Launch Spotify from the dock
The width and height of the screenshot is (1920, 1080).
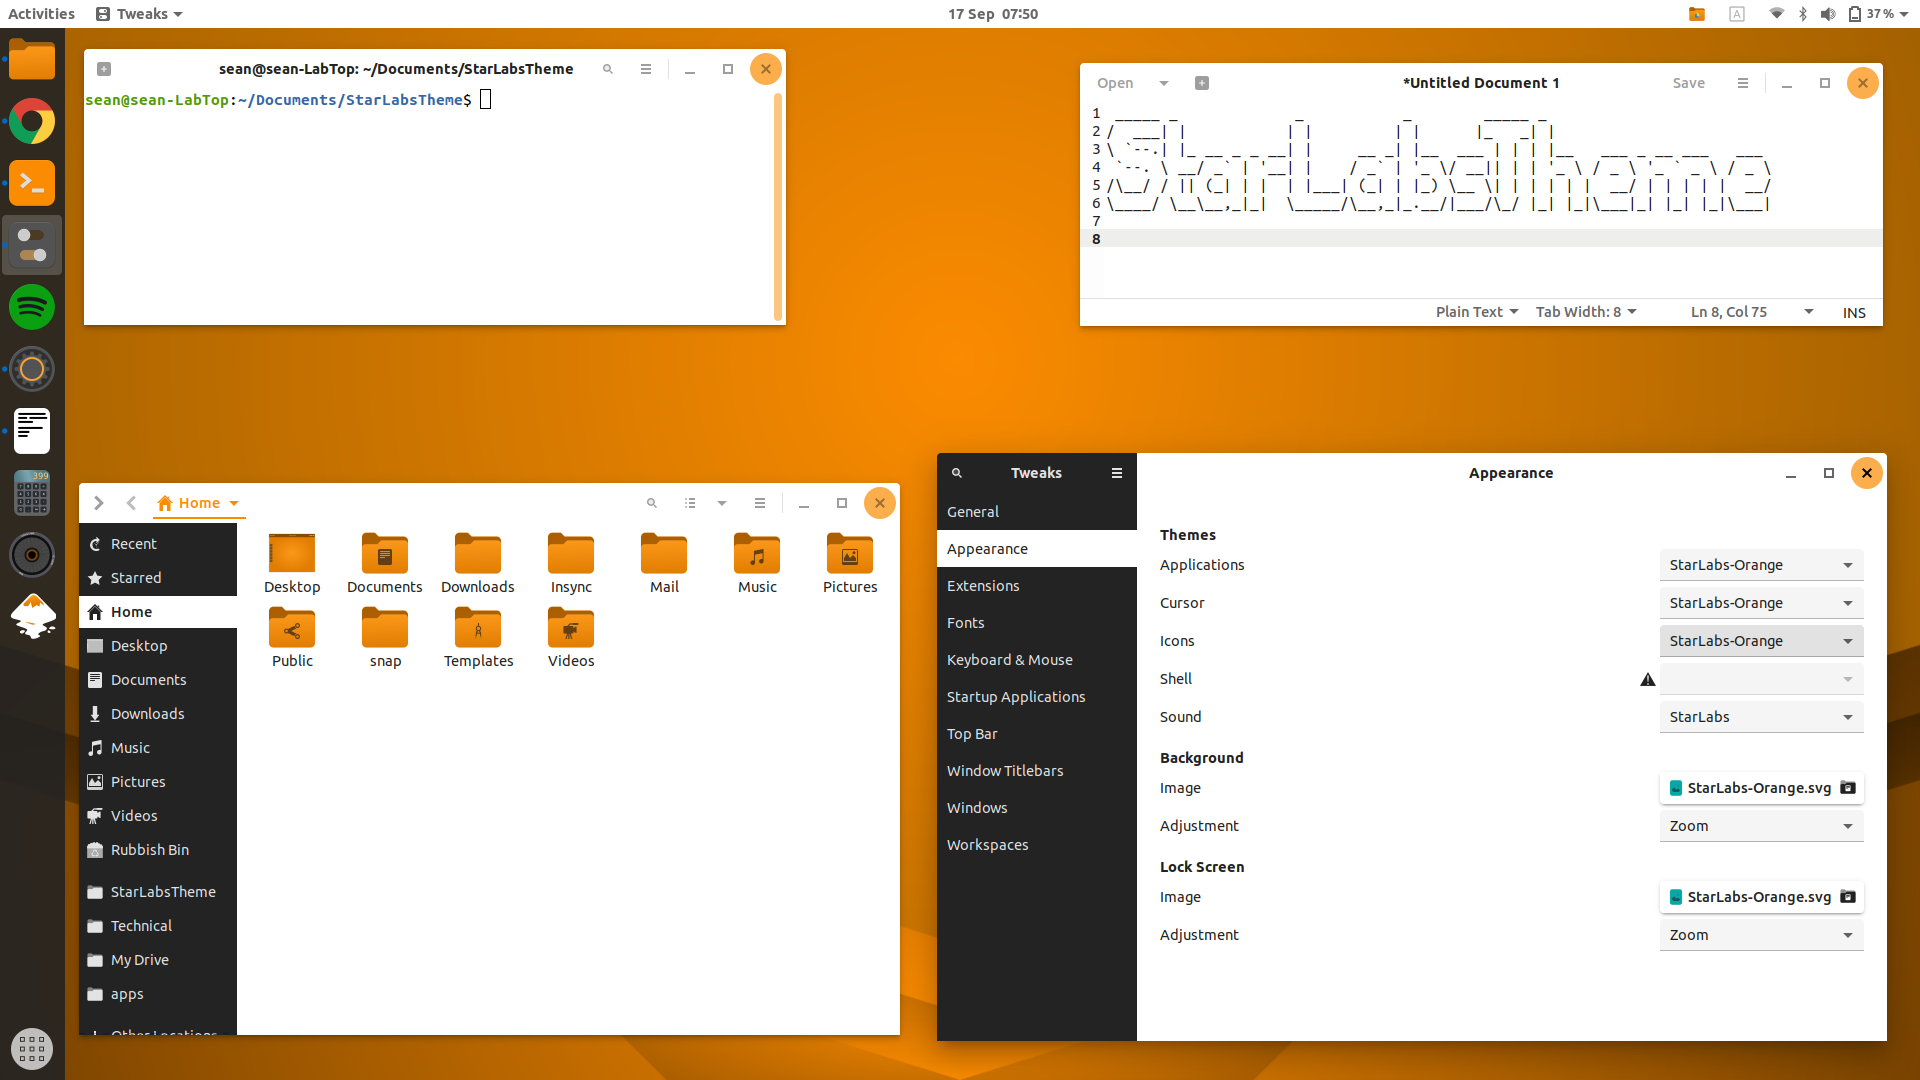pos(32,307)
